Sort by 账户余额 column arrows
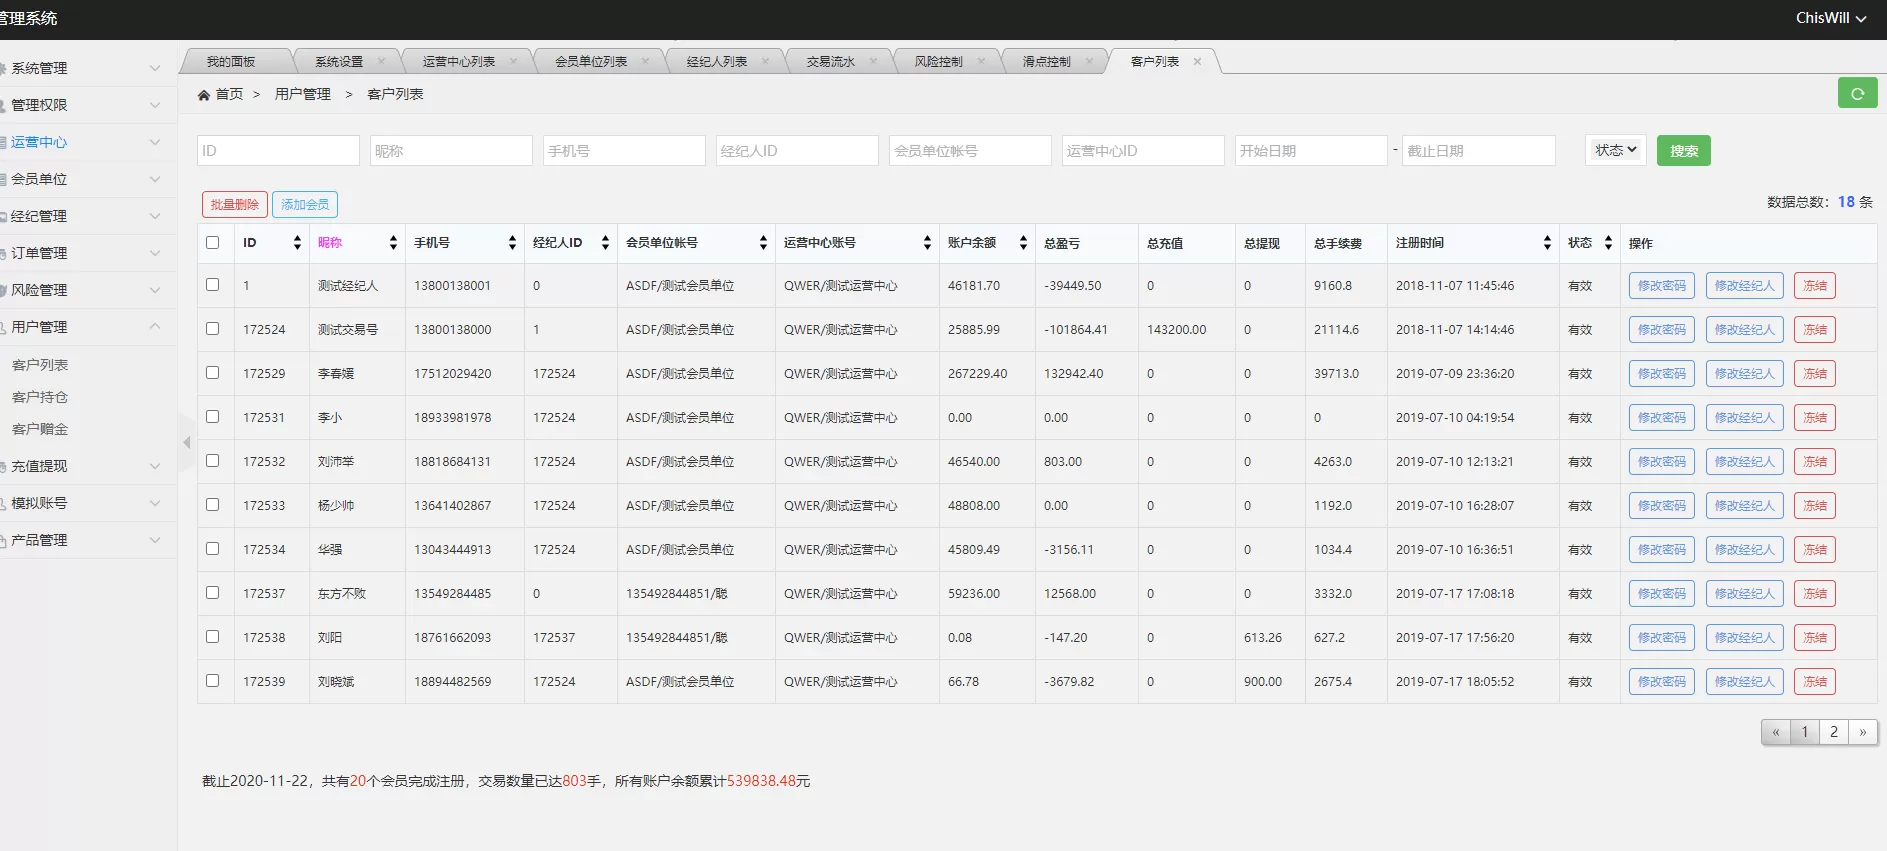This screenshot has width=1887, height=851. (x=1023, y=243)
